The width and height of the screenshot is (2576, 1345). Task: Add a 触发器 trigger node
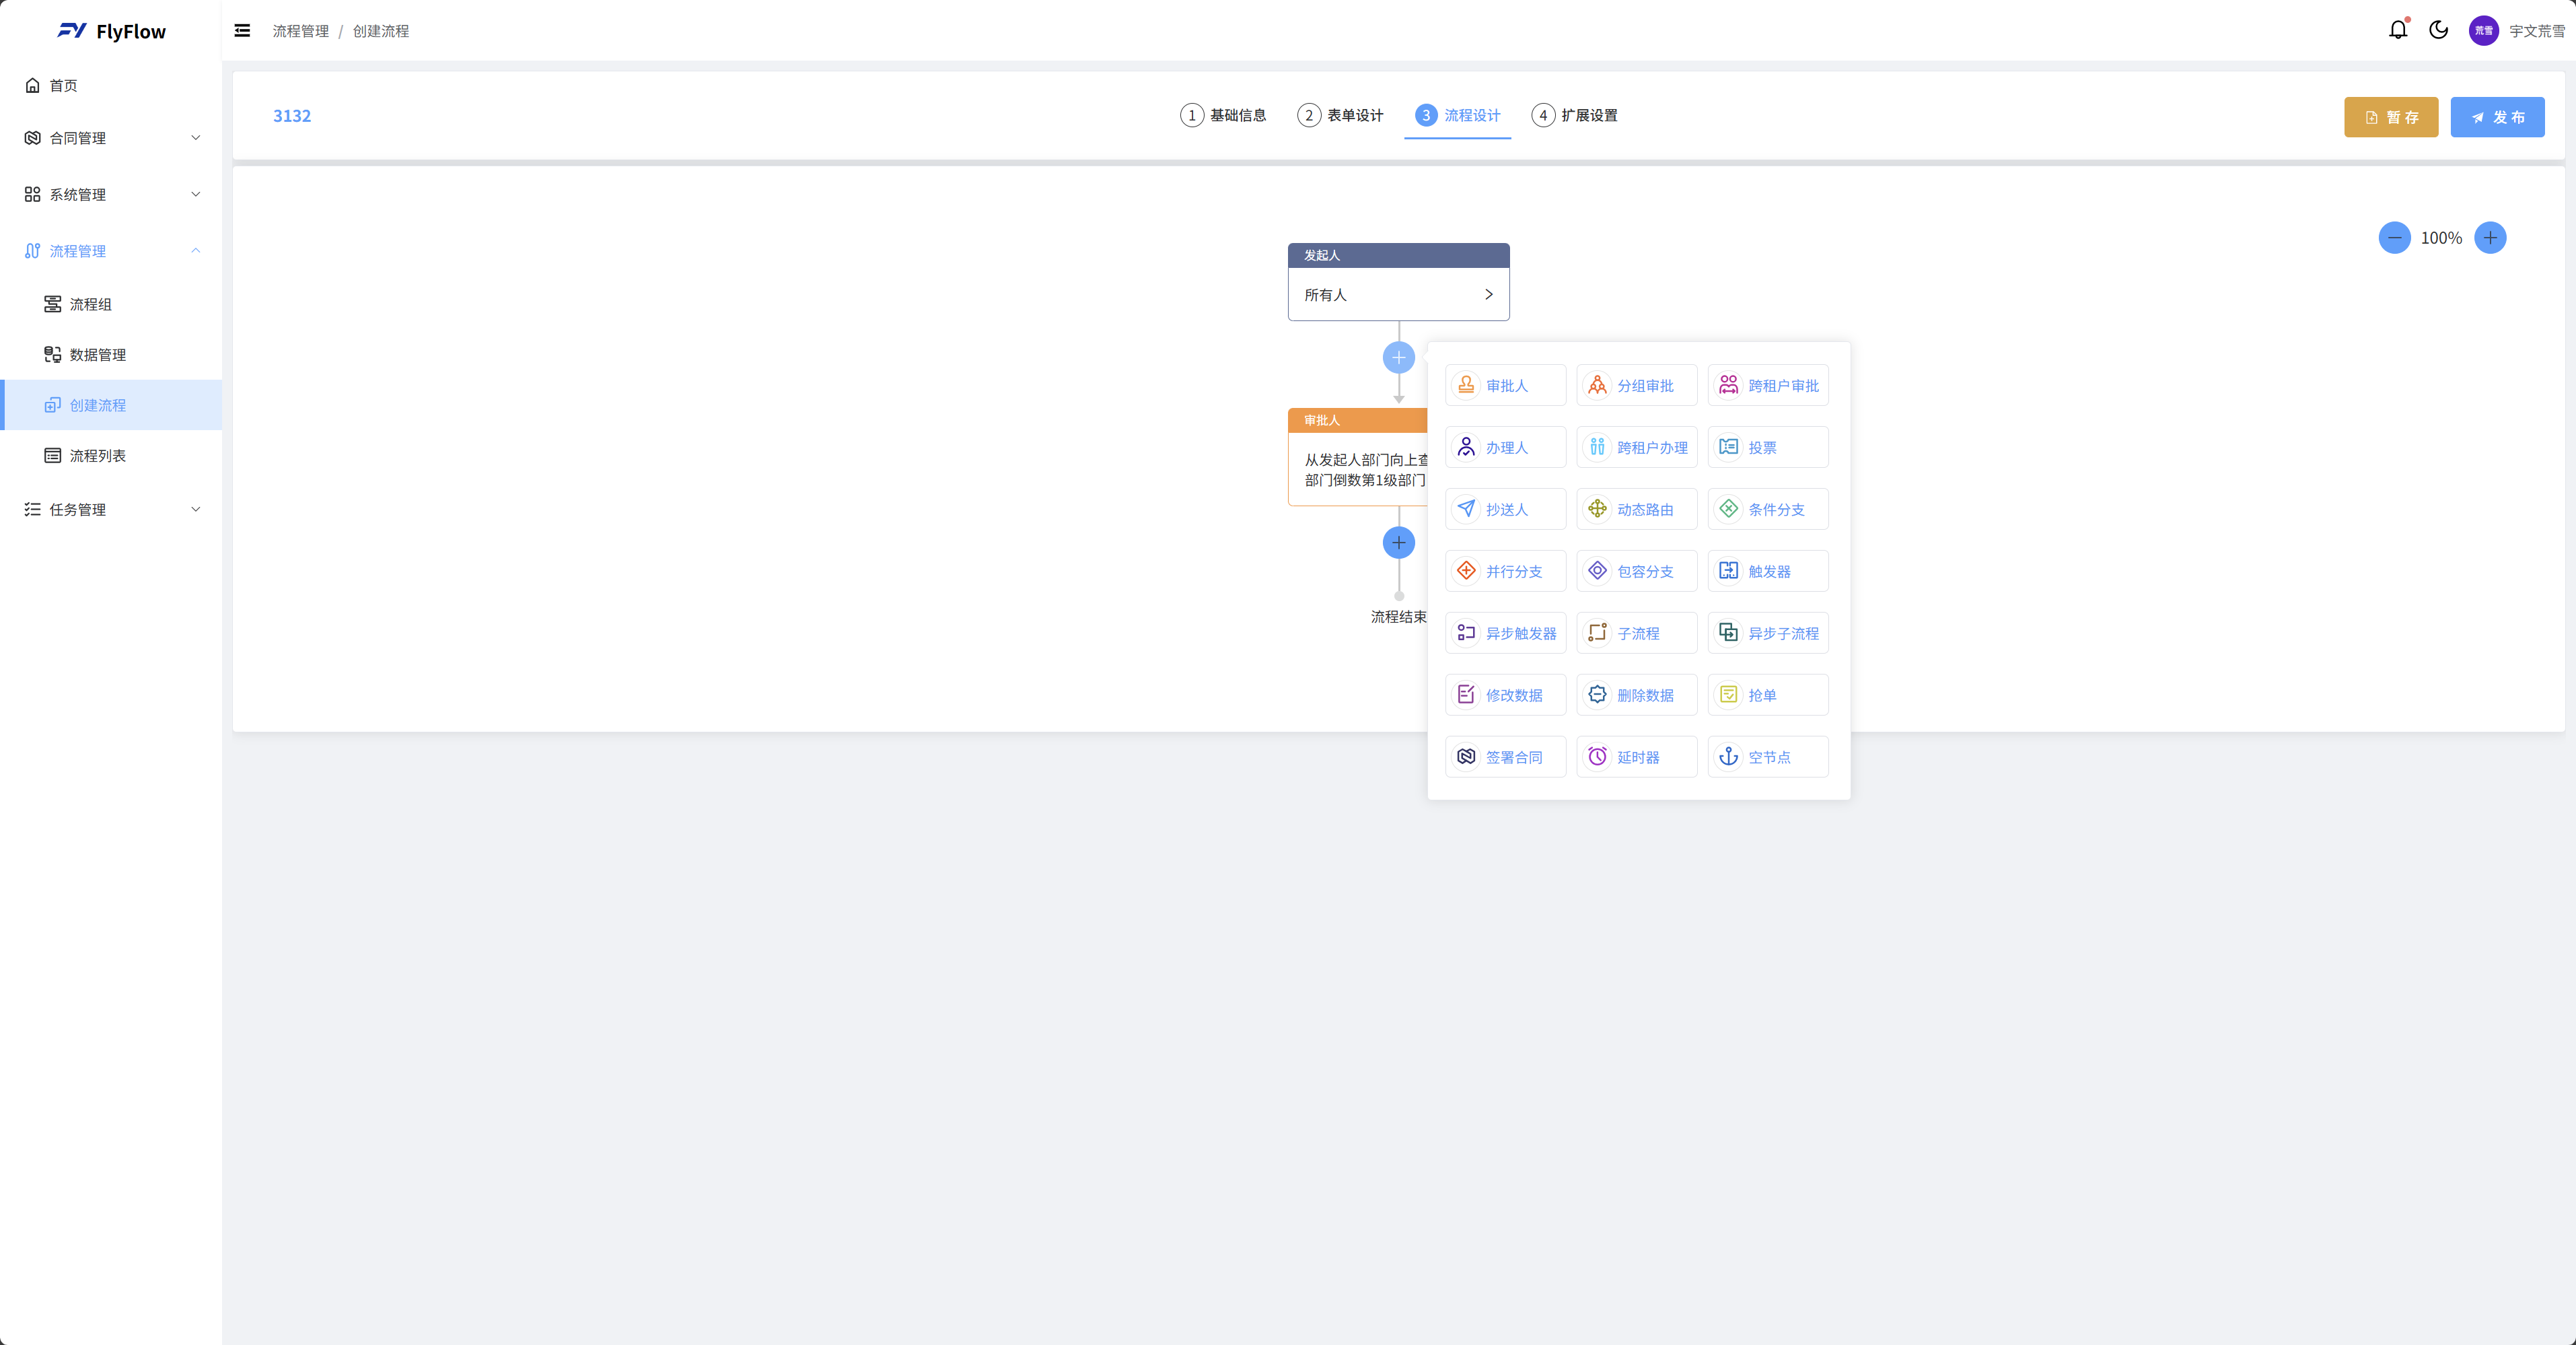(x=1767, y=571)
